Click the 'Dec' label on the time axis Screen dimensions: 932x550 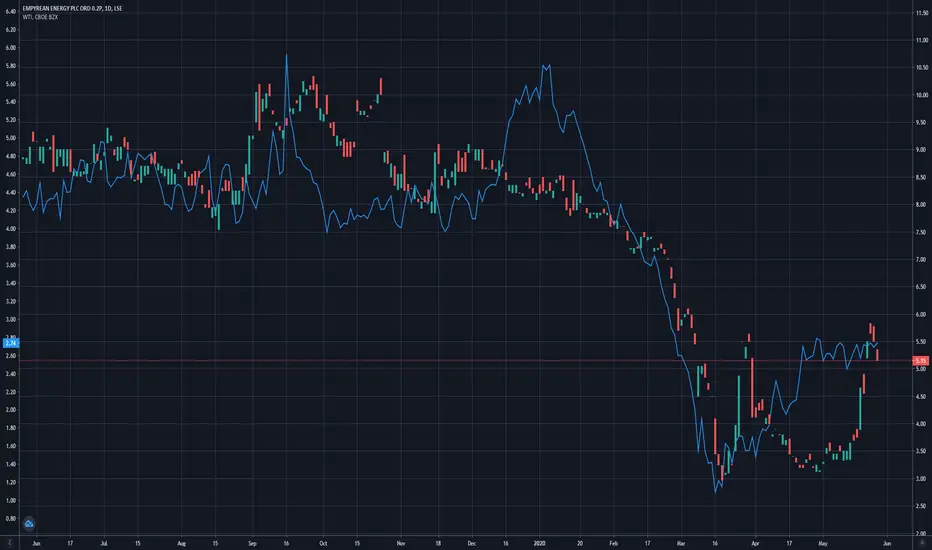[x=472, y=543]
